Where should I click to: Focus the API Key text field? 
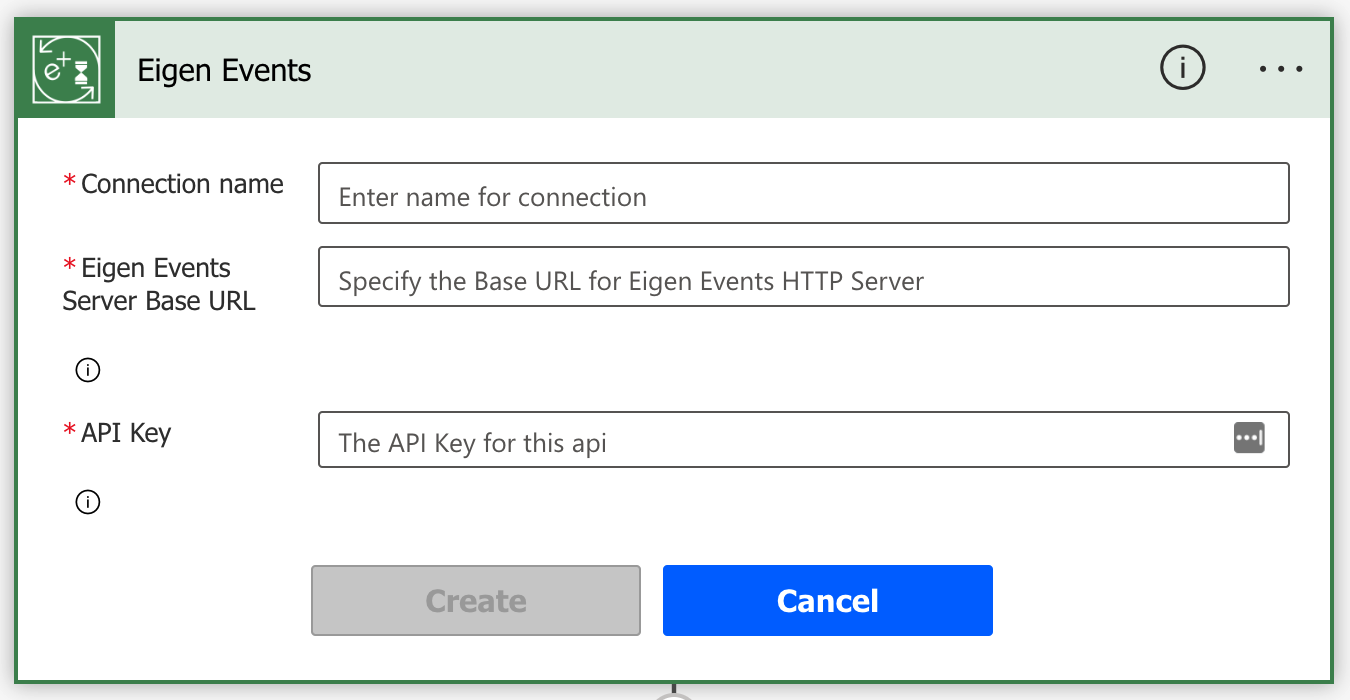(x=804, y=439)
